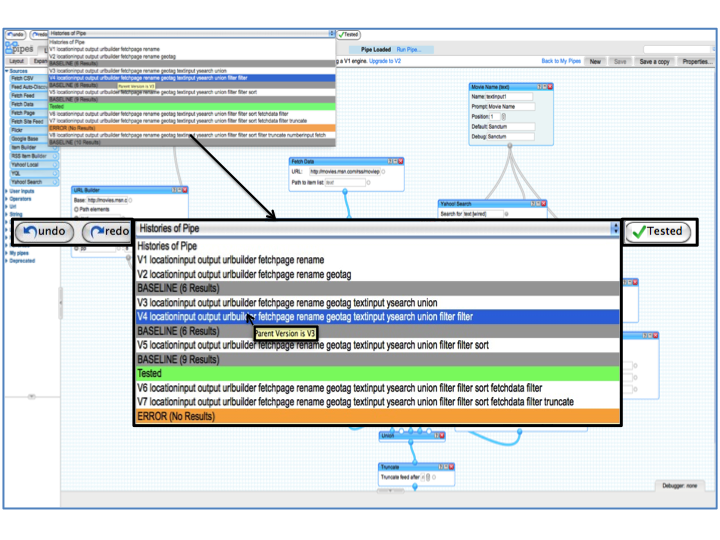Click the add icon on Yahoo! Local source
The image size is (720, 540).
point(55,165)
